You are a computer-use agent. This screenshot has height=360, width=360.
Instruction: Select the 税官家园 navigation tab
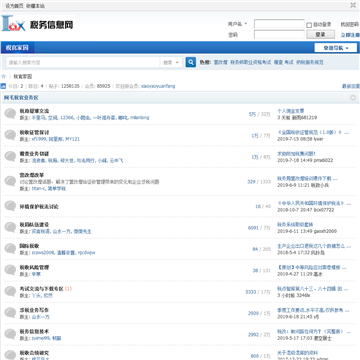click(17, 48)
